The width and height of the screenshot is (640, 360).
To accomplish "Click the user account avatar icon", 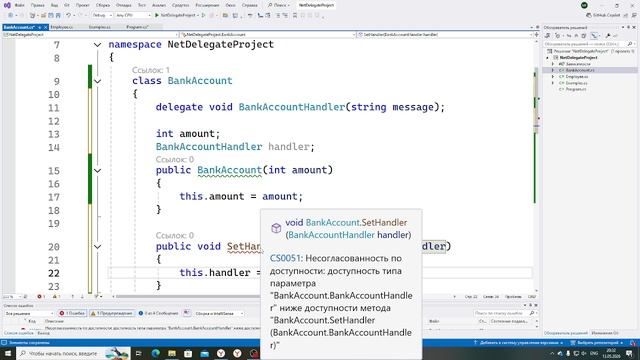I will 584,5.
